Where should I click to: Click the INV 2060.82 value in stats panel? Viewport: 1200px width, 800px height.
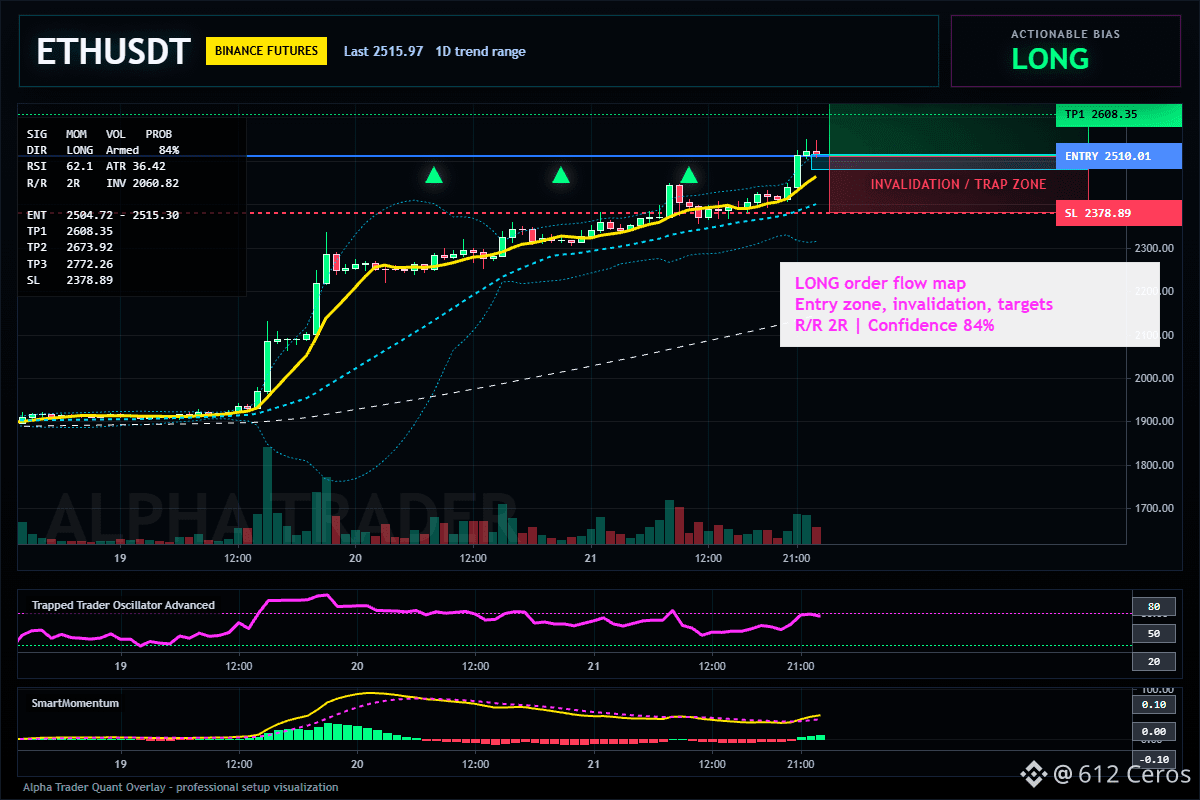tap(142, 183)
